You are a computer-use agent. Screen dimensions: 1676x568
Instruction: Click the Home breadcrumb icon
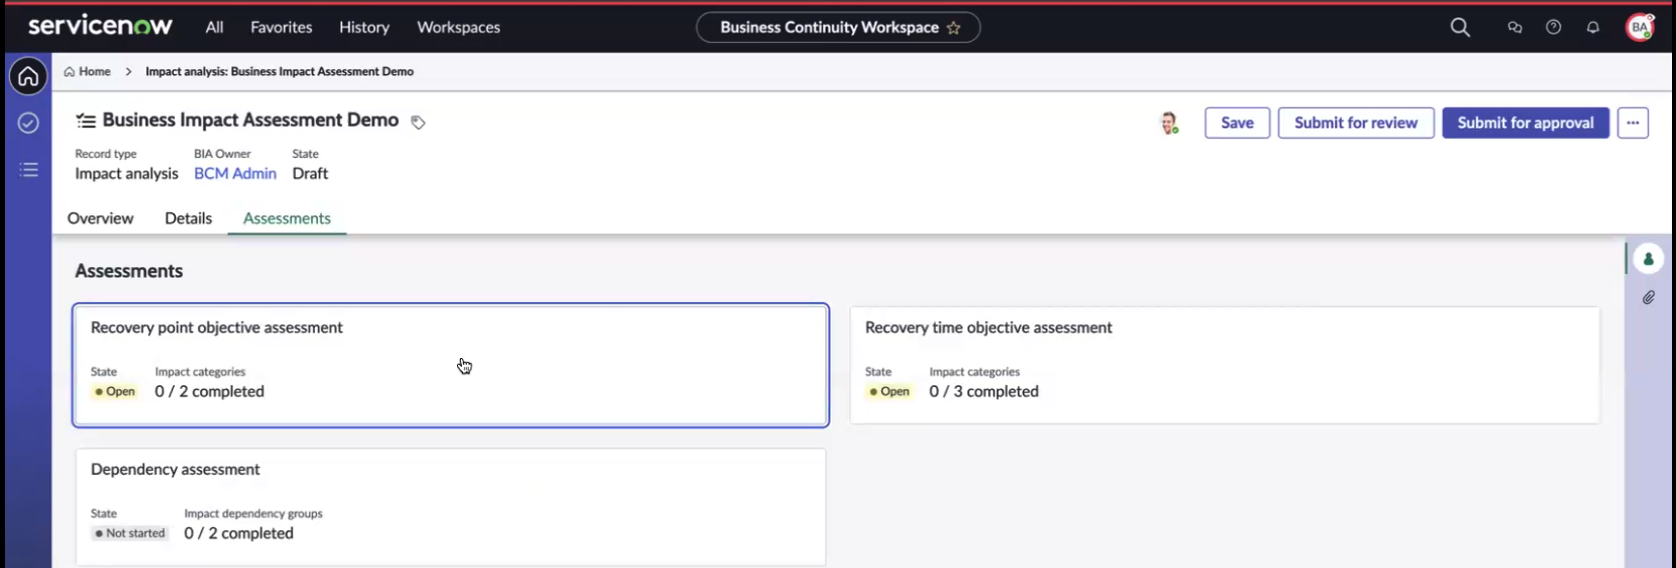[69, 71]
